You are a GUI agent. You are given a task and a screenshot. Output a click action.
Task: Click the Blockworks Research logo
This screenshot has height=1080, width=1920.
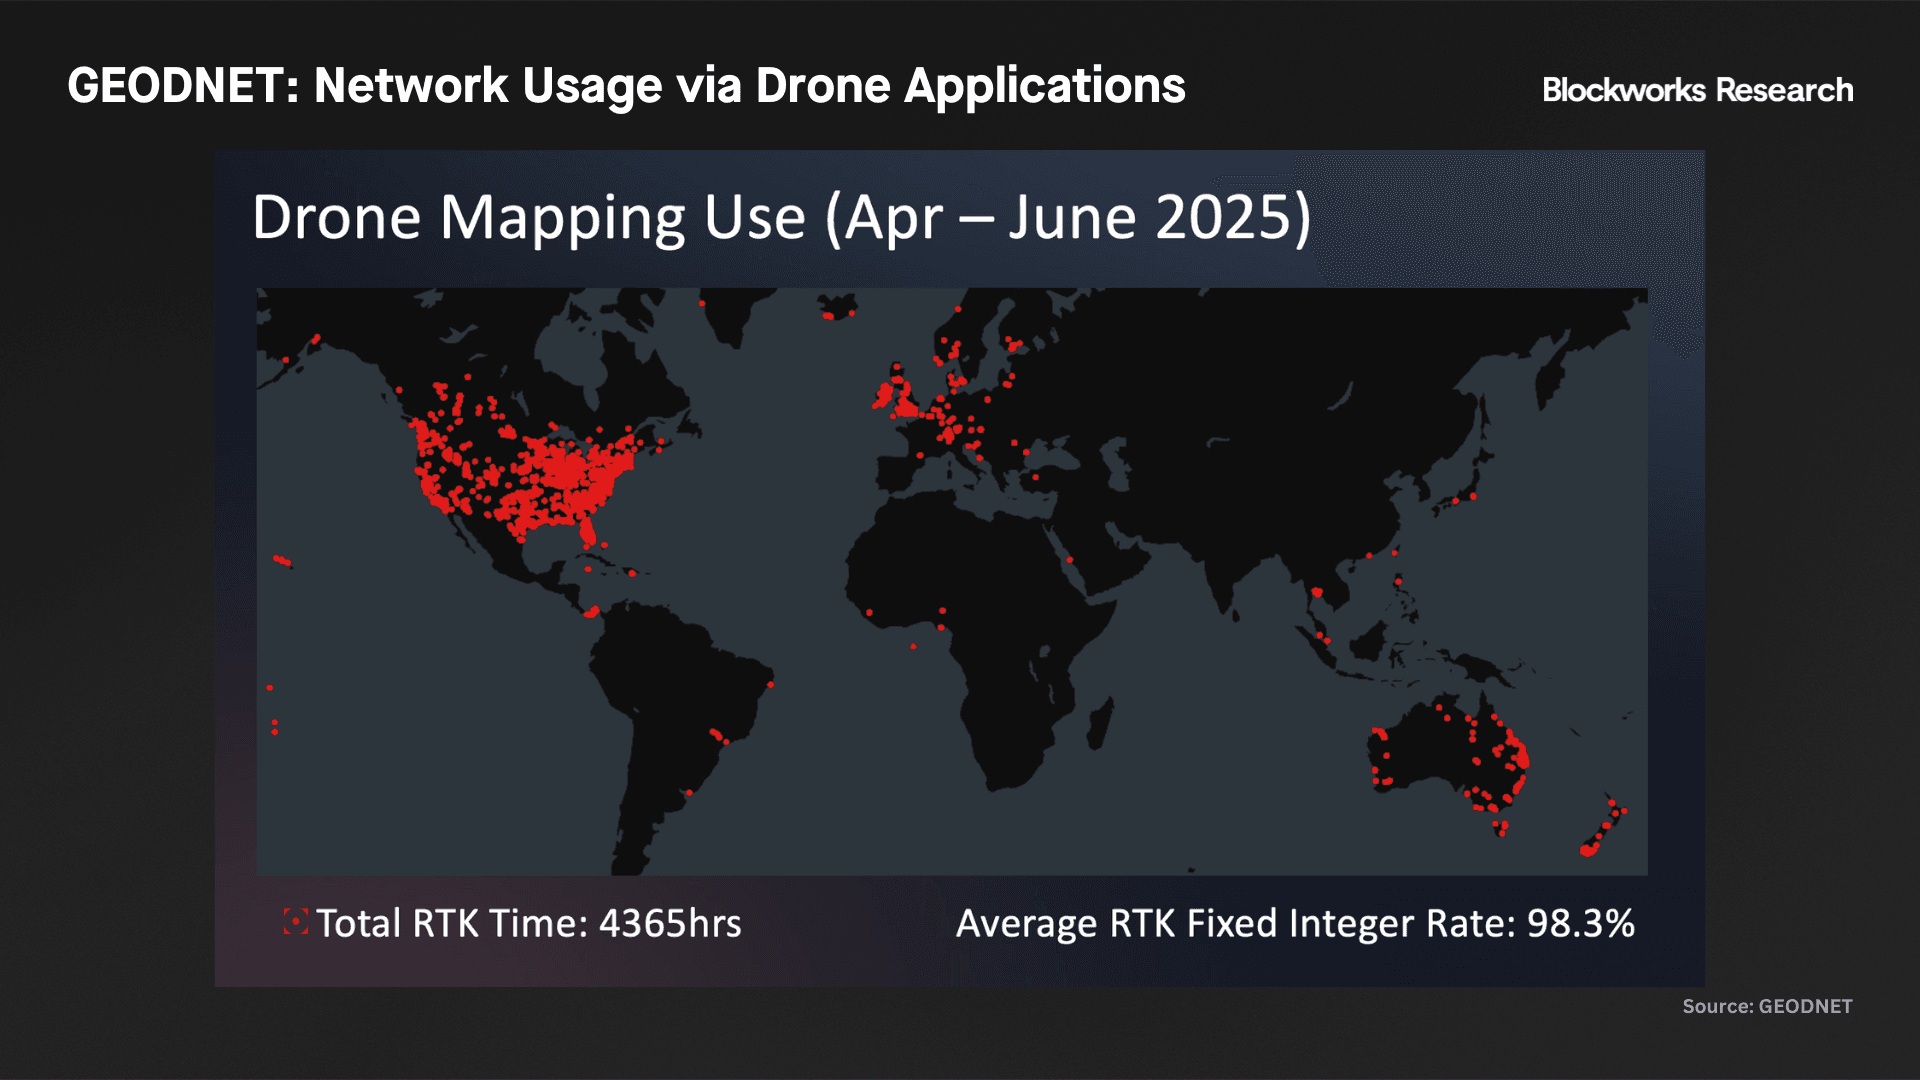click(x=1697, y=90)
